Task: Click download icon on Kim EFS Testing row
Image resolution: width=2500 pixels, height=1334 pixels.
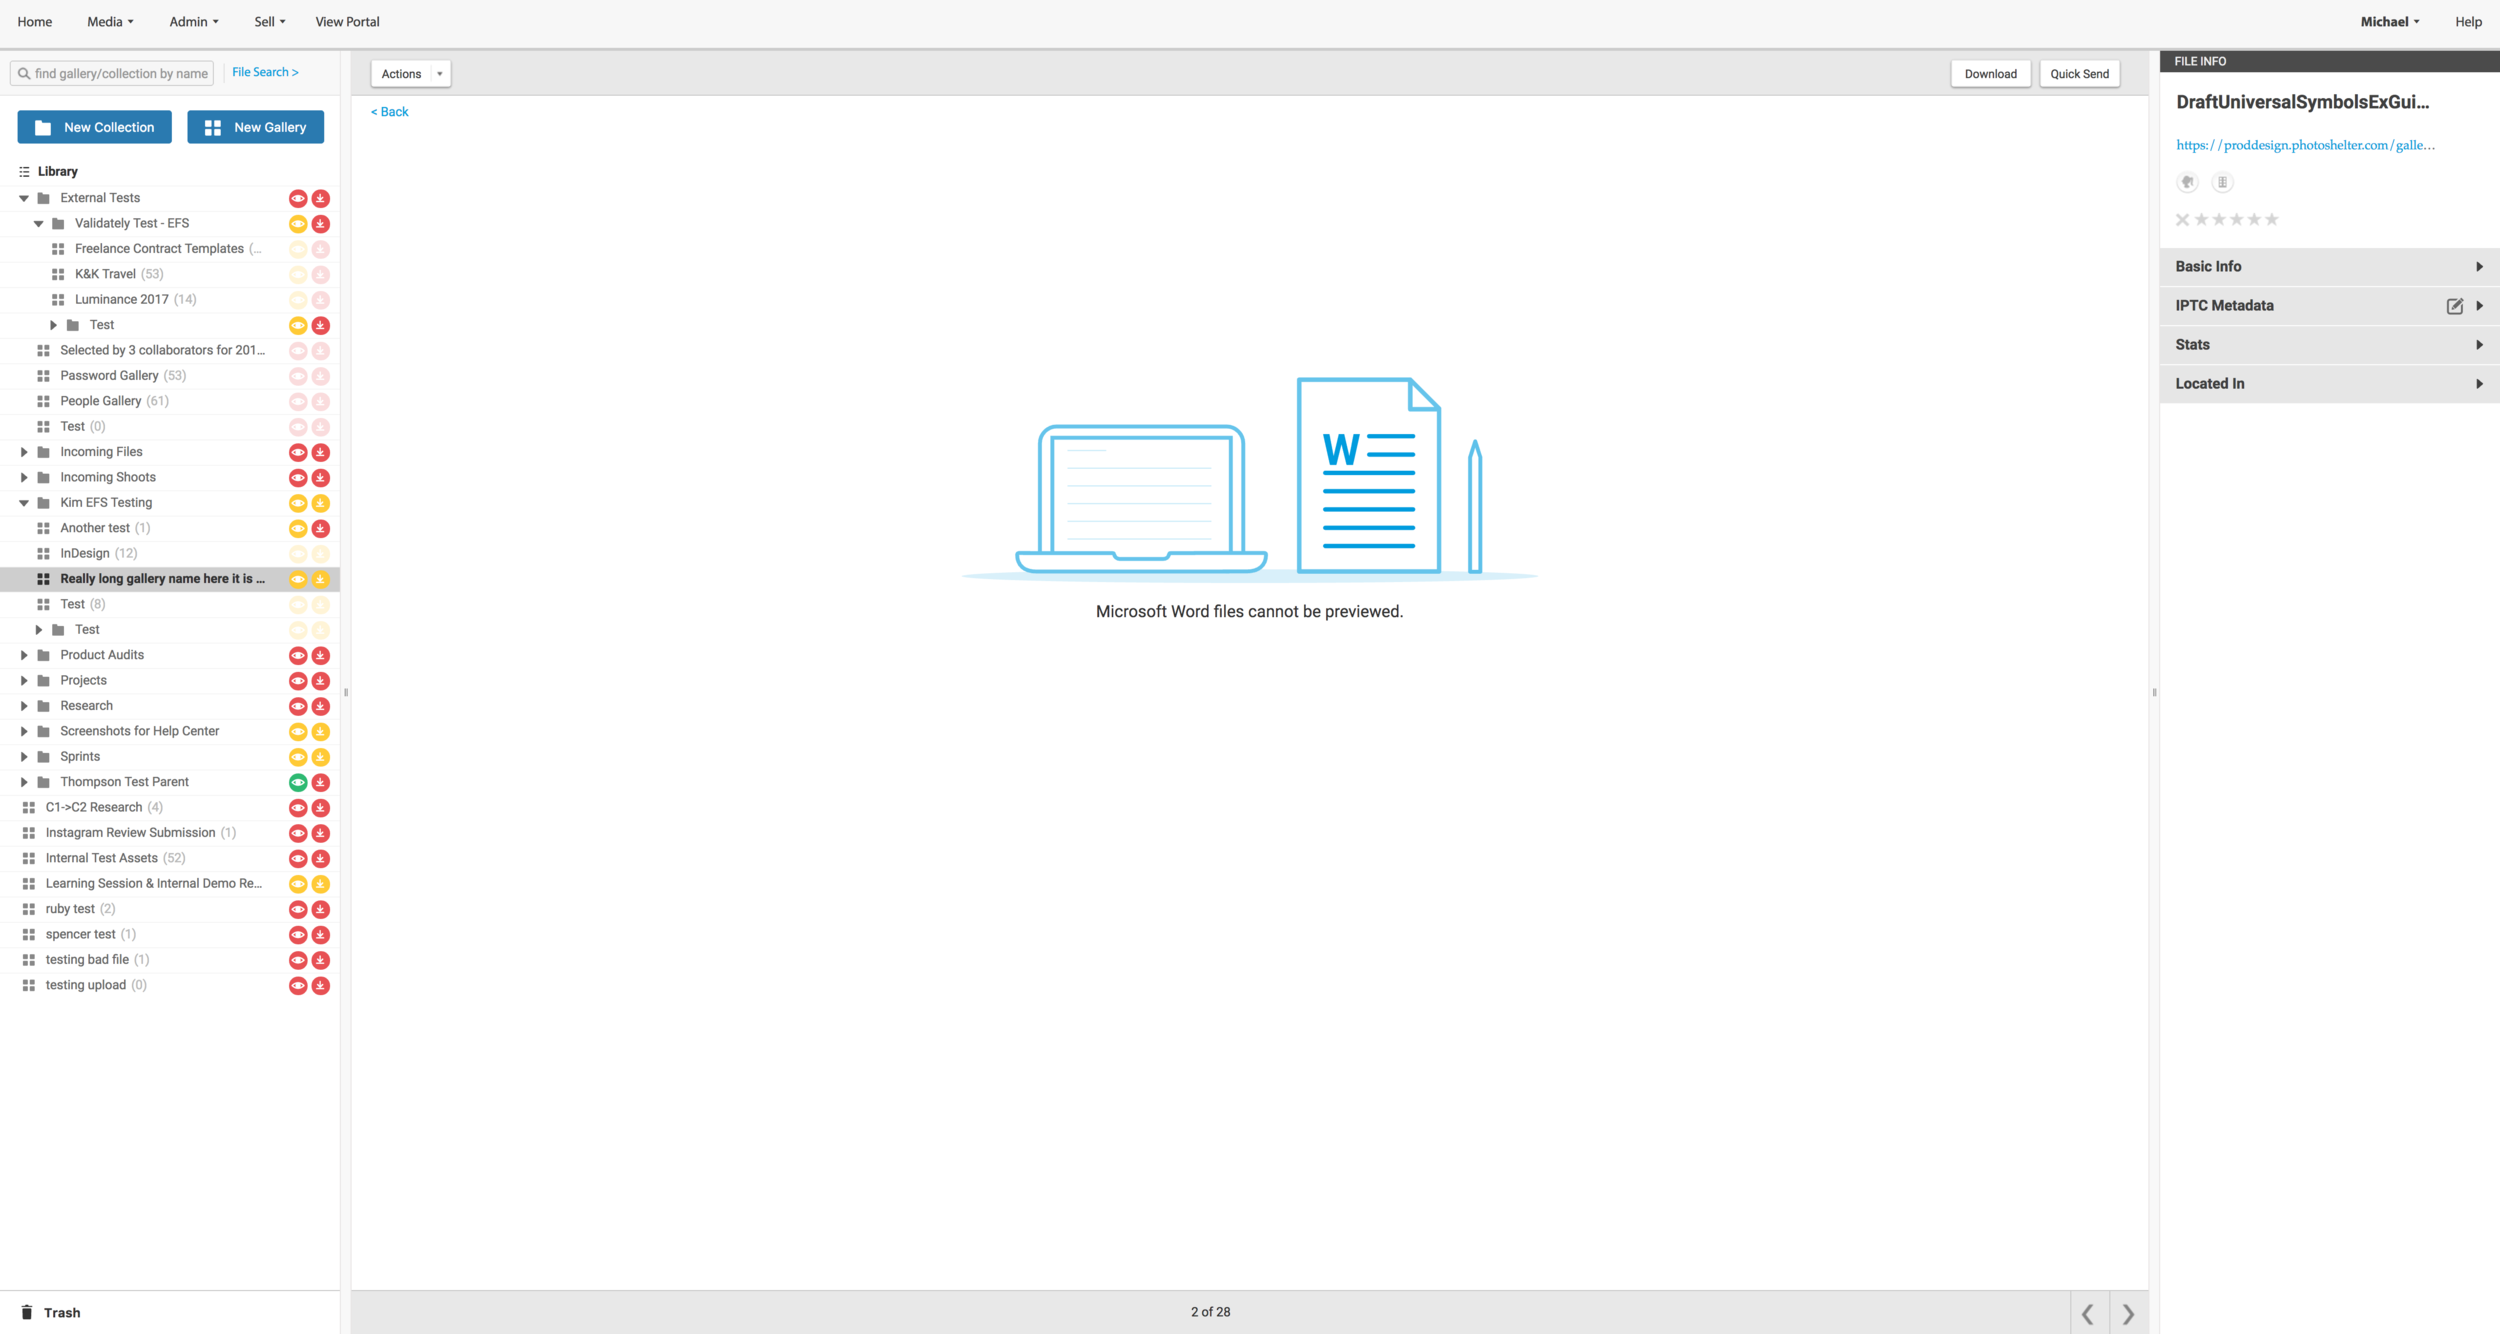Action: 320,503
